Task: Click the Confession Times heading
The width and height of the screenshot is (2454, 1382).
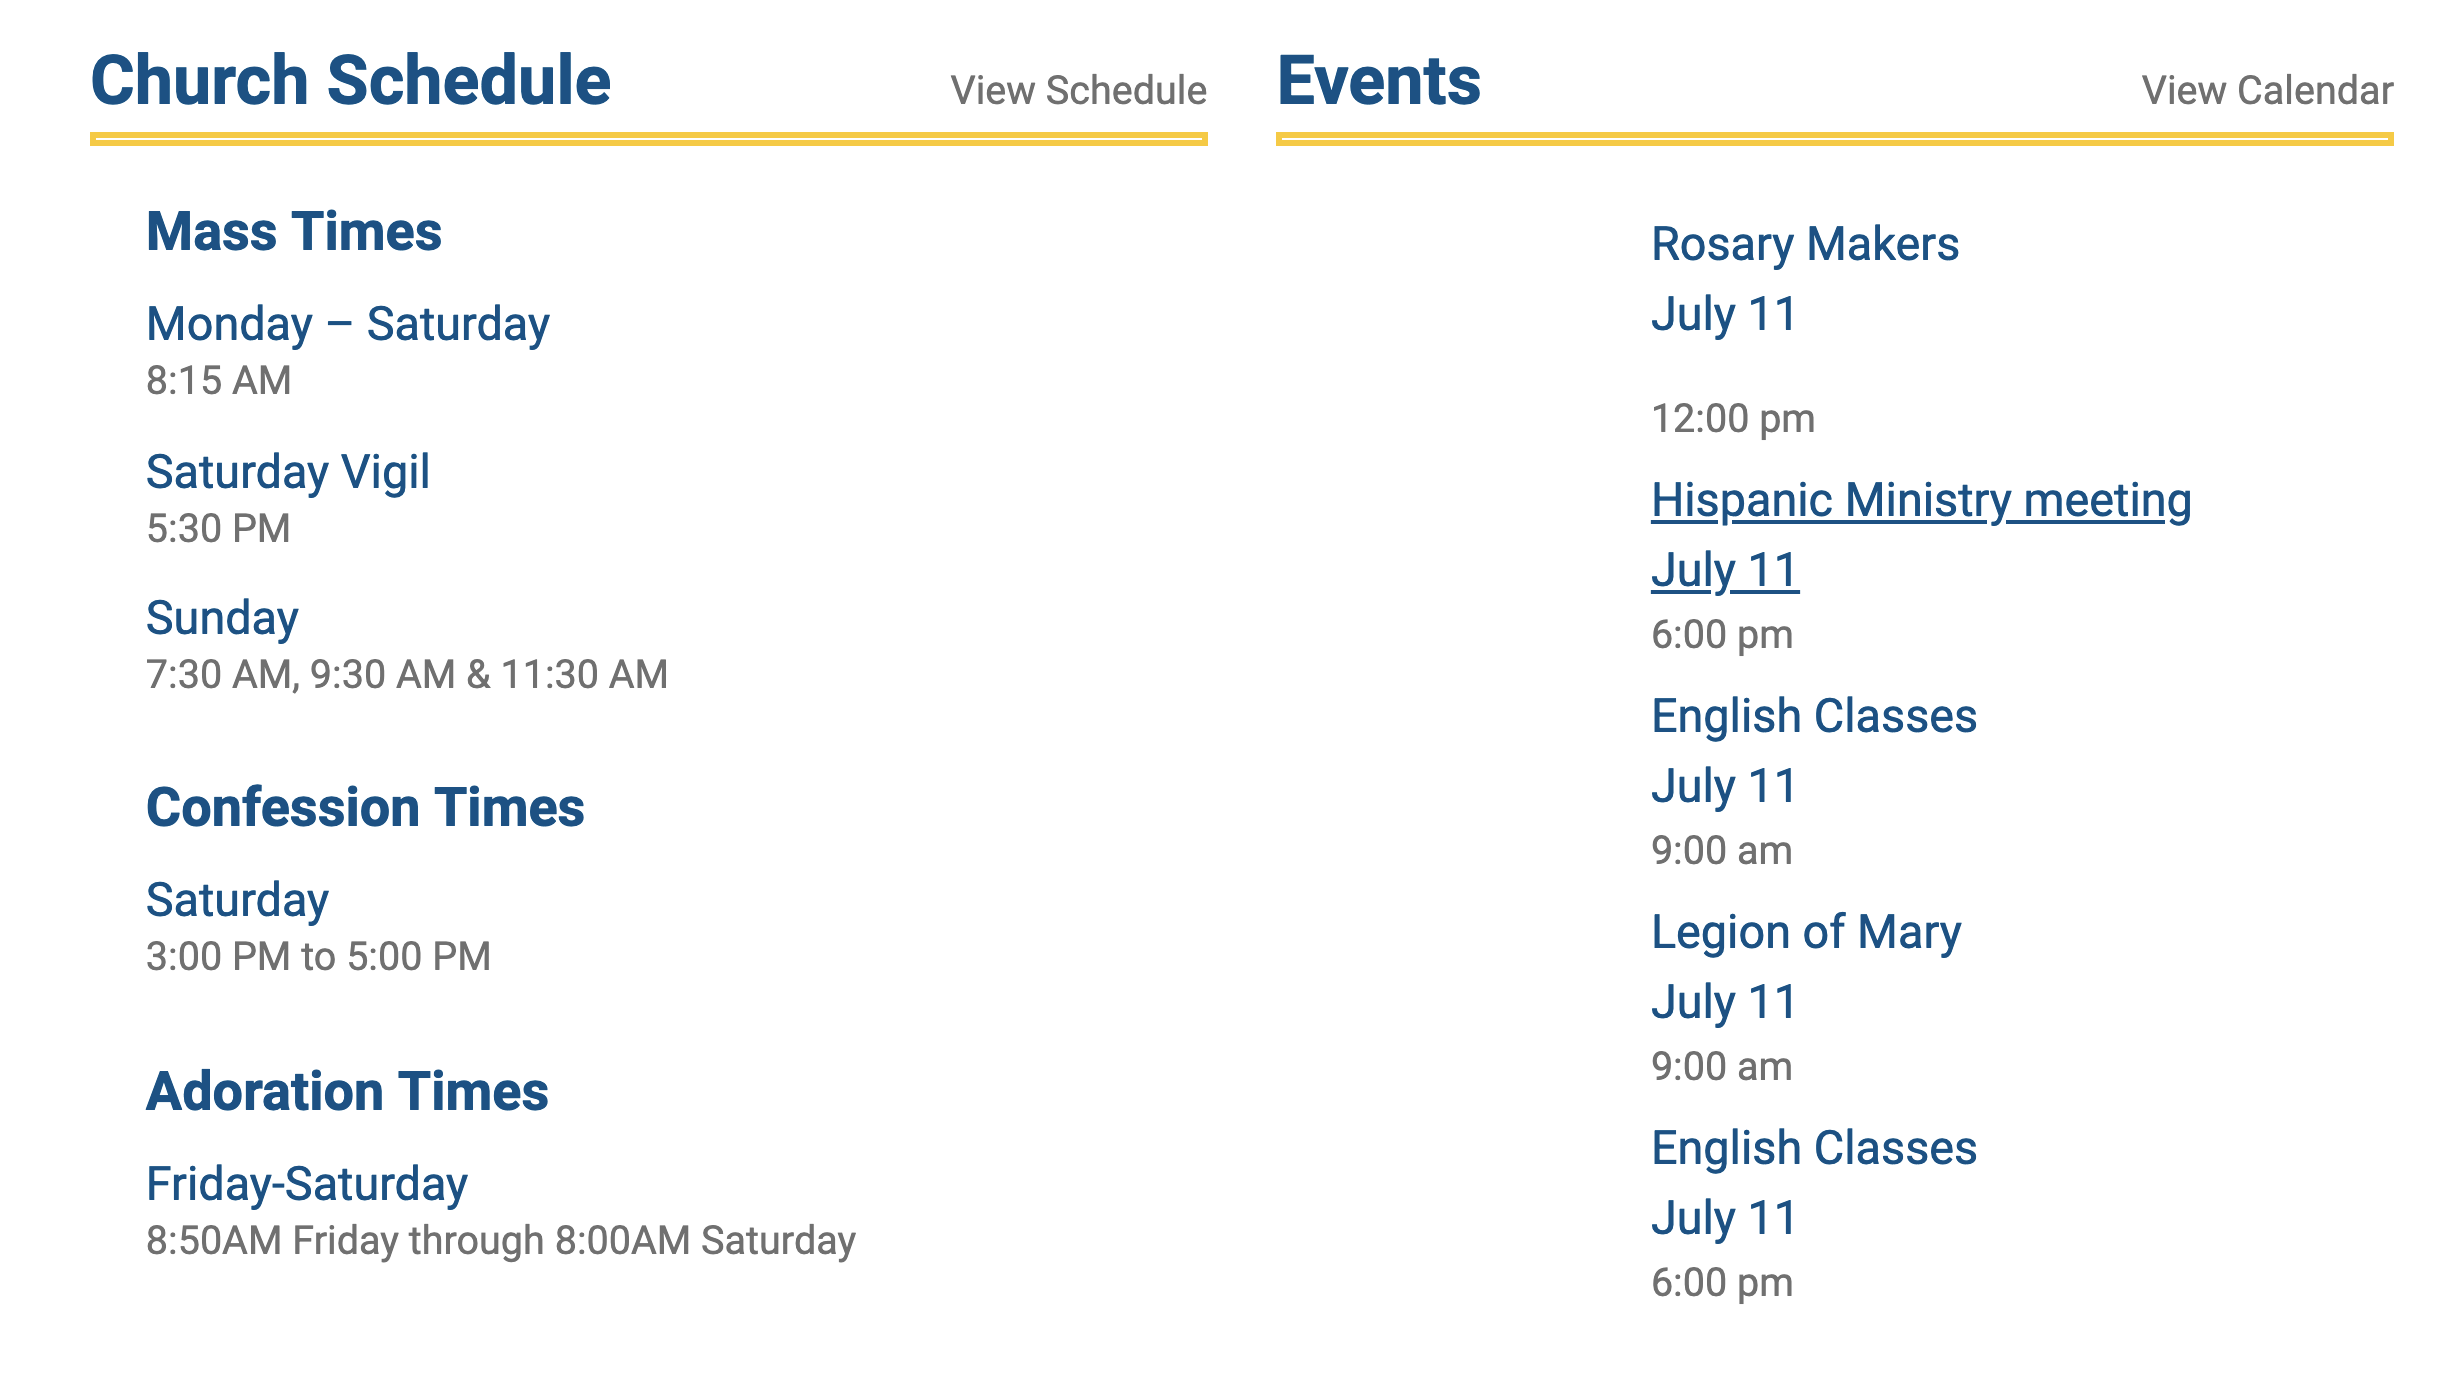Action: pos(365,808)
